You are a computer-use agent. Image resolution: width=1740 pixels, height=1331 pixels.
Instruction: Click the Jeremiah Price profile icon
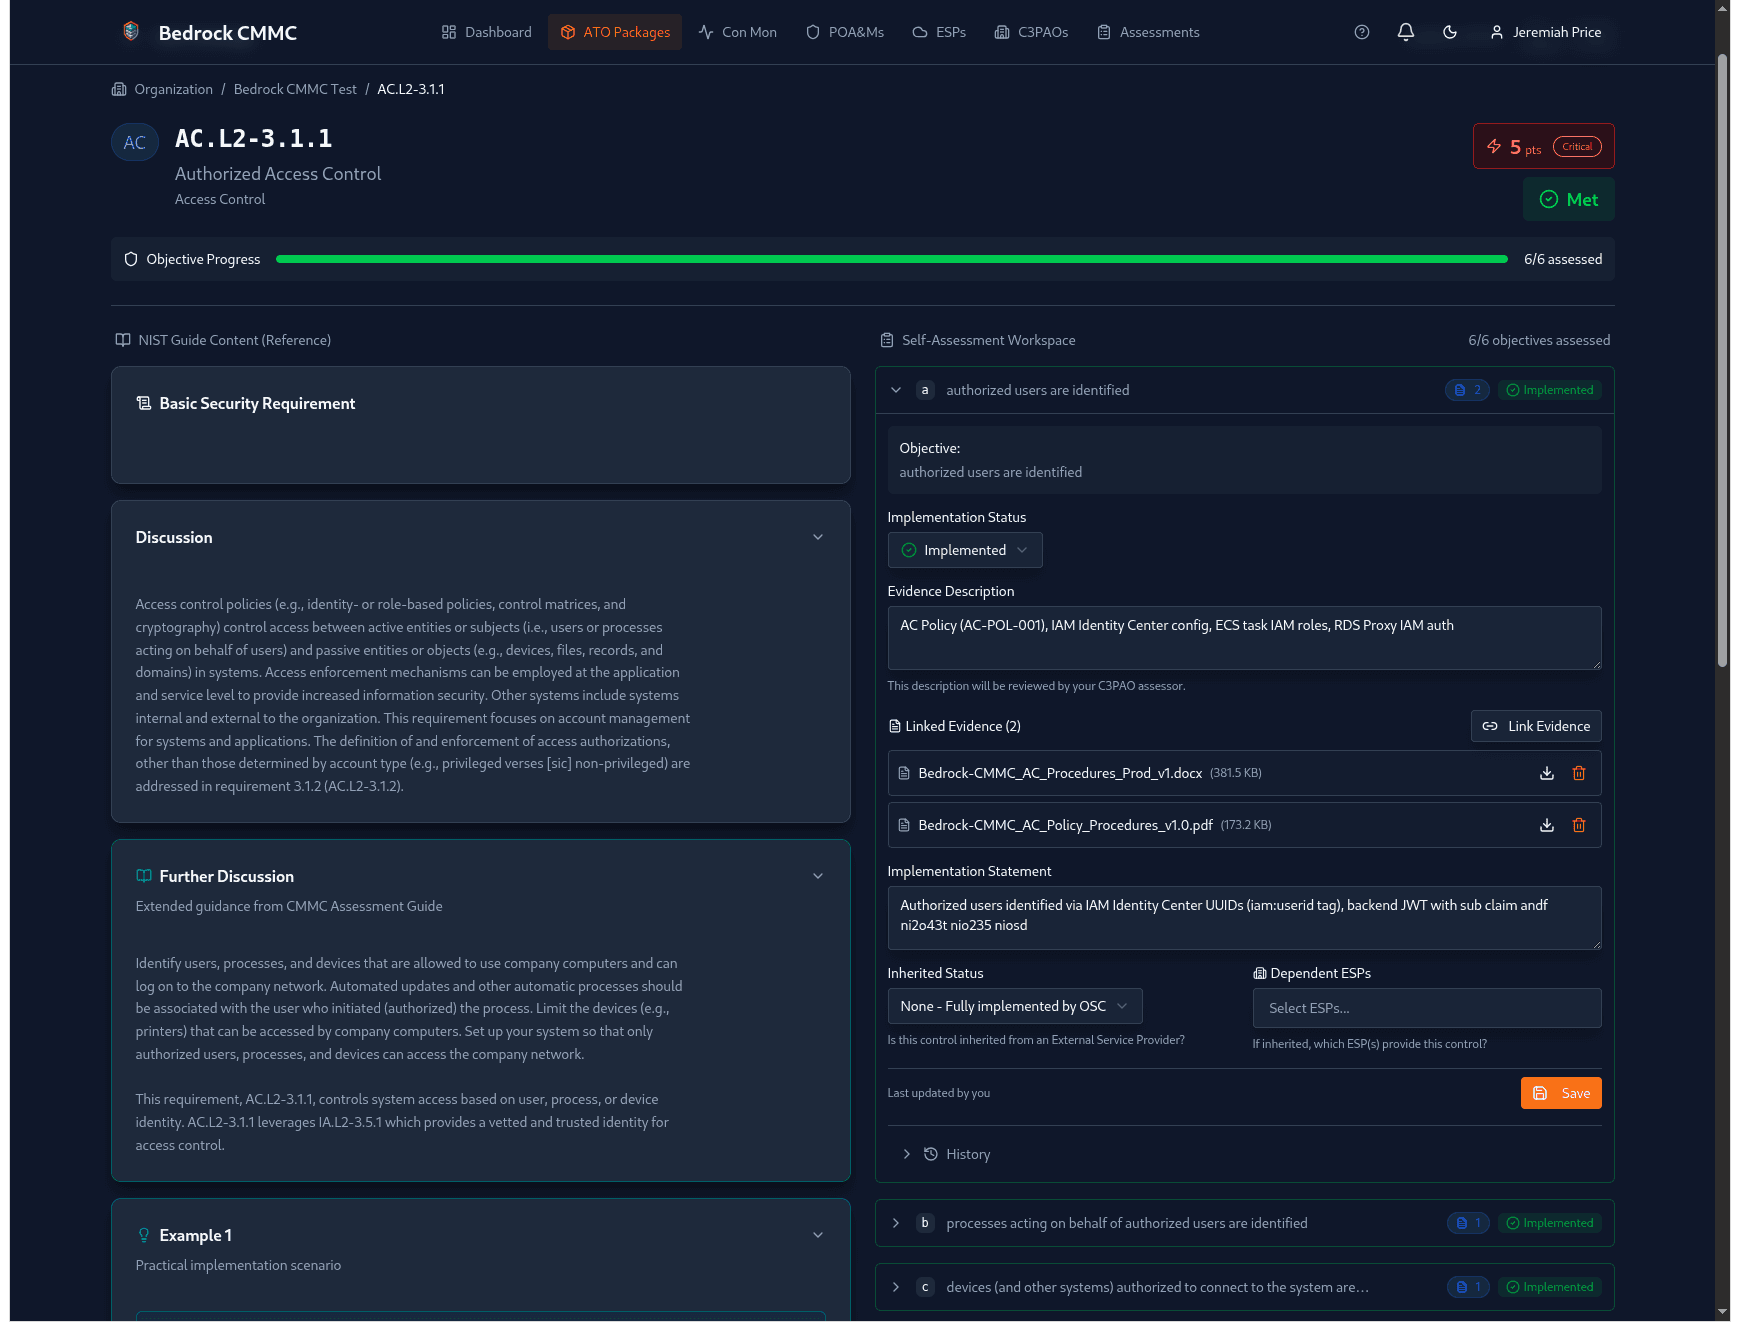[x=1496, y=32]
